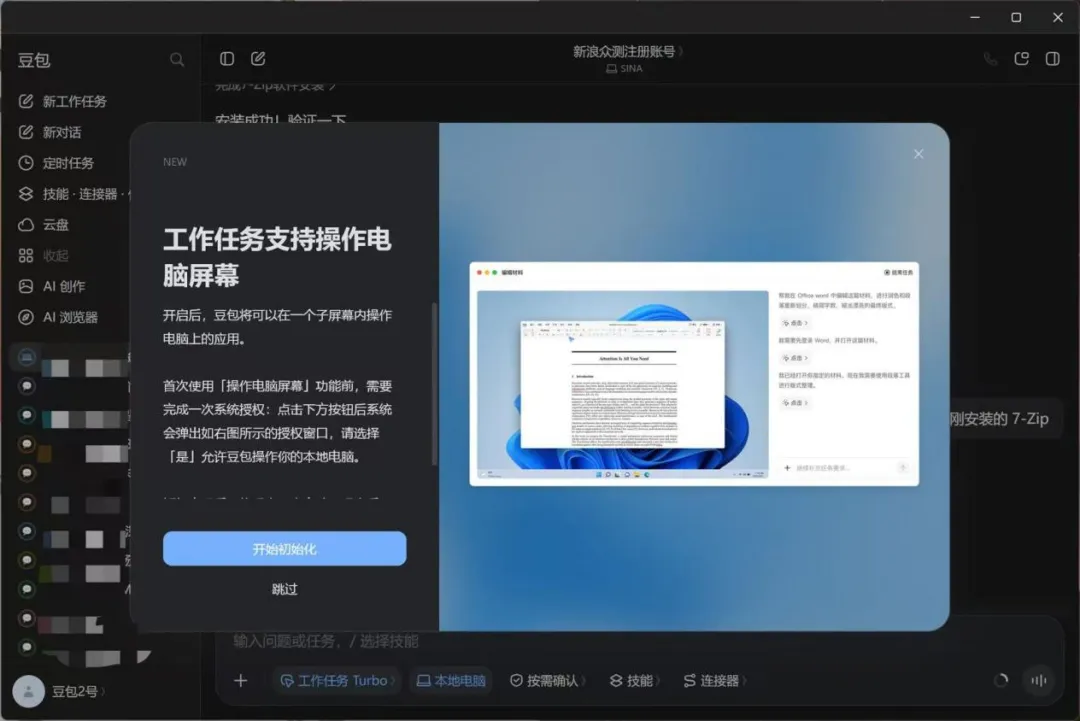Click the share window icon in the header

click(1021, 59)
